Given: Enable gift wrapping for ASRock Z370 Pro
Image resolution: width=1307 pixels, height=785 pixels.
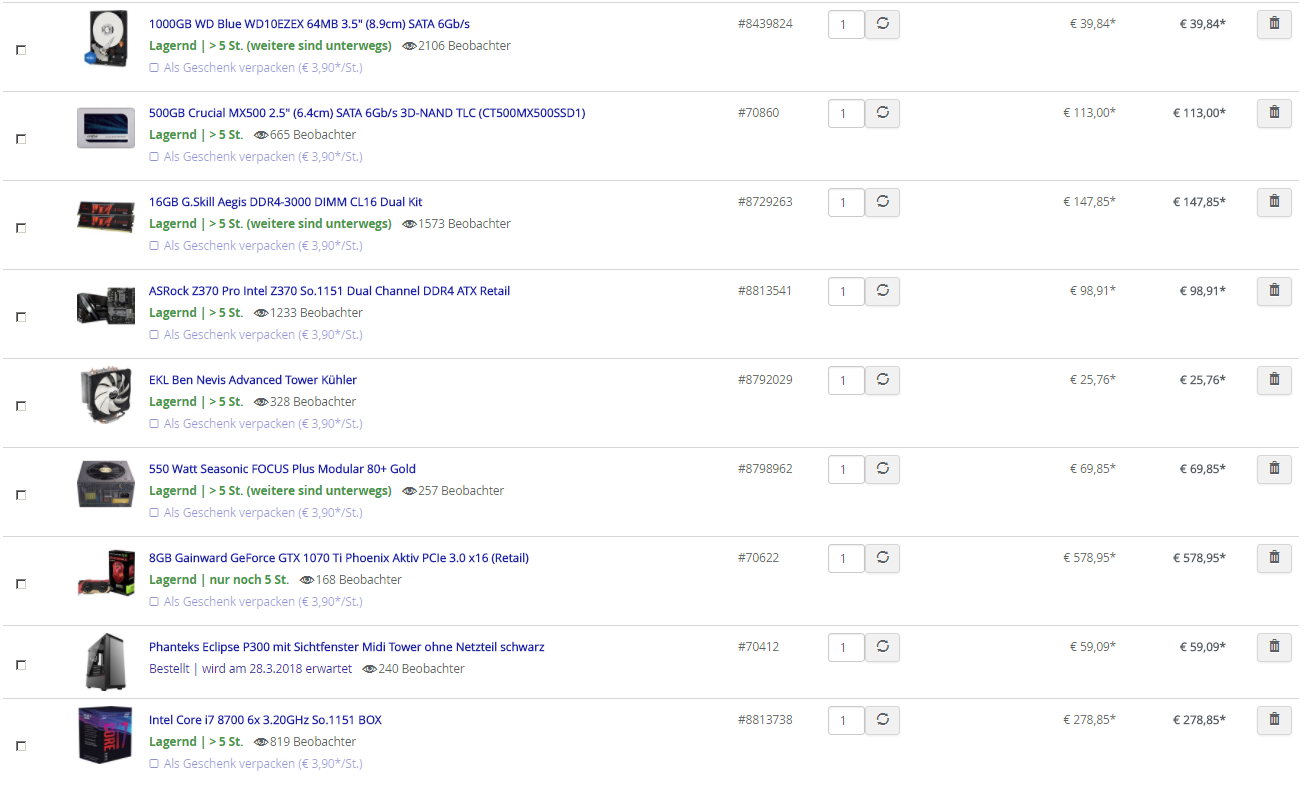Looking at the screenshot, I should click(154, 335).
